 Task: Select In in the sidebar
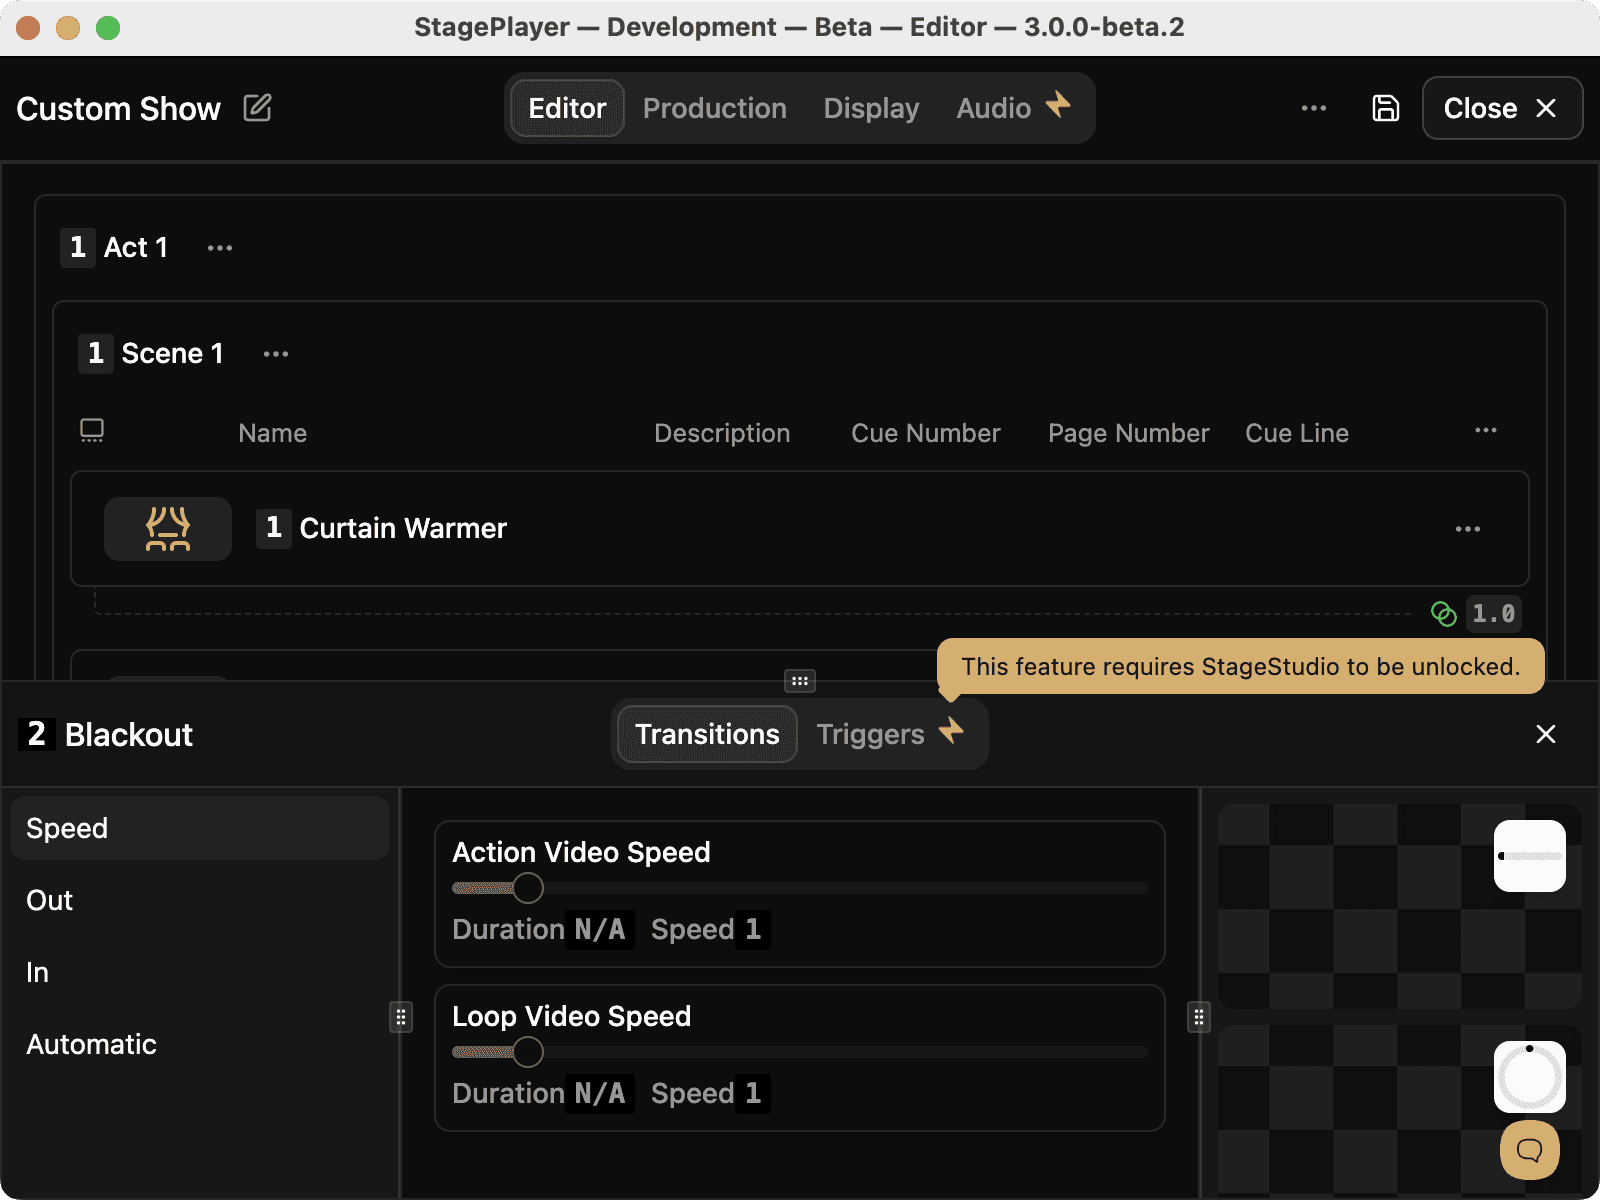200,972
